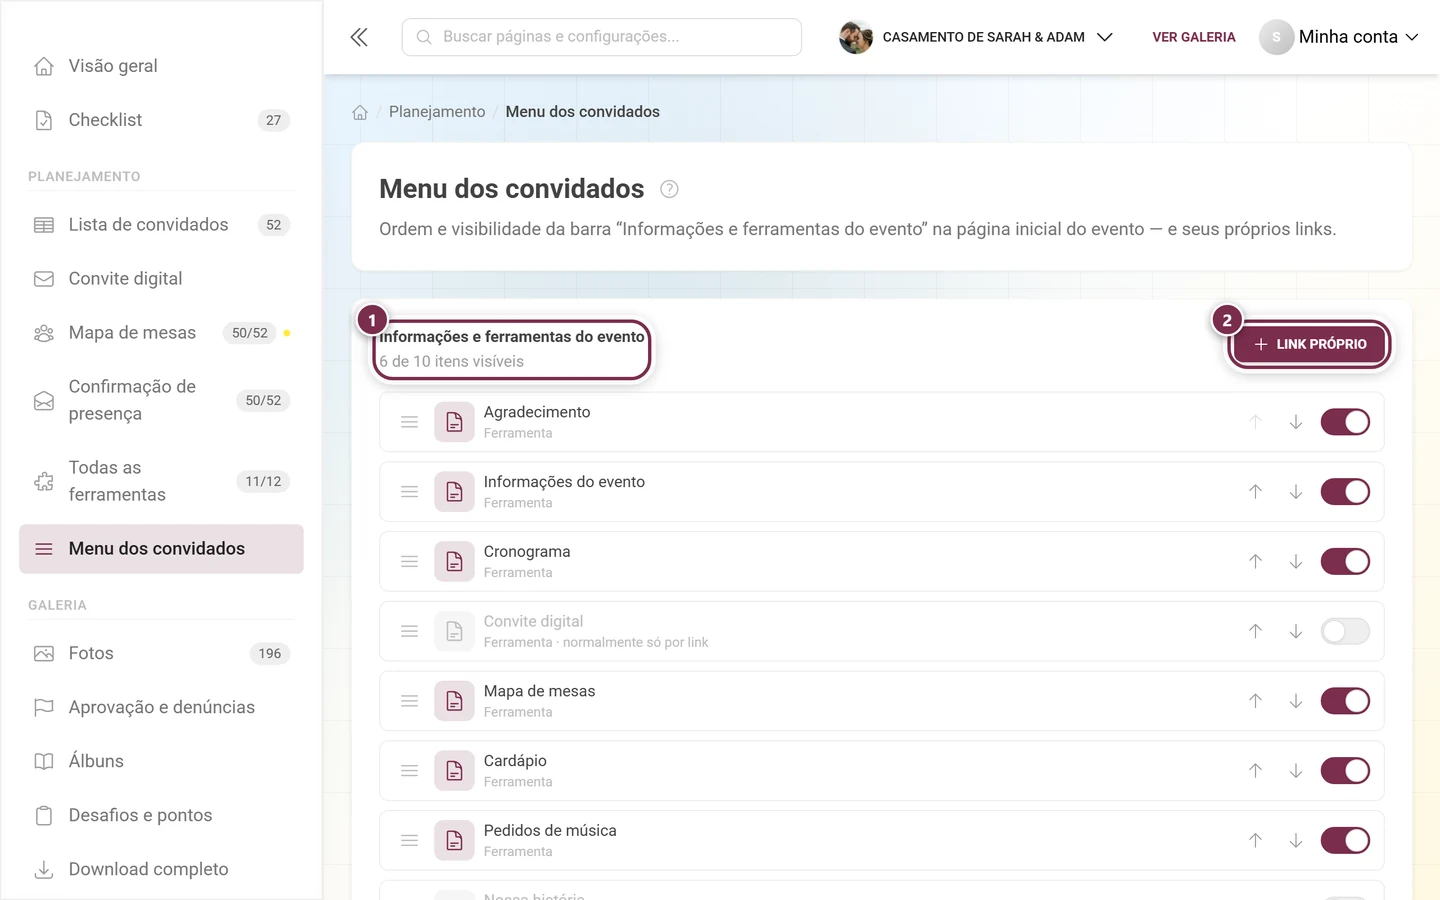The width and height of the screenshot is (1440, 900).
Task: Open the Casamento de Sarah & Adam dropdown
Action: click(x=976, y=37)
